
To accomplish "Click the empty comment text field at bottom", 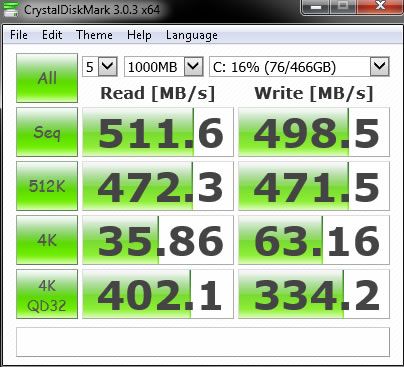I will (203, 342).
